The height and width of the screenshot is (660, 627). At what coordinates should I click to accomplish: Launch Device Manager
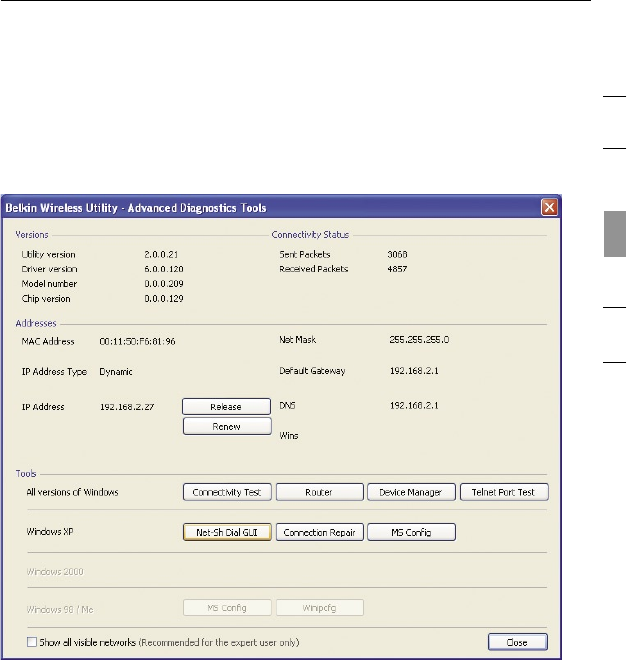pyautogui.click(x=410, y=492)
